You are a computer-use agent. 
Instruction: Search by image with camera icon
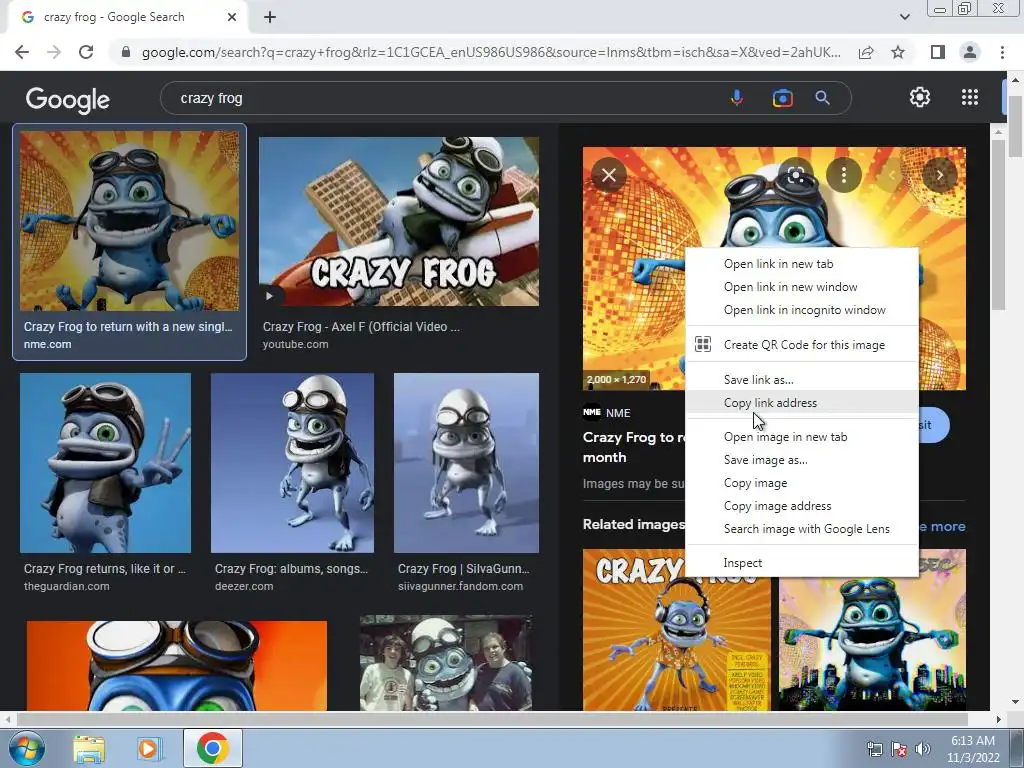(782, 98)
